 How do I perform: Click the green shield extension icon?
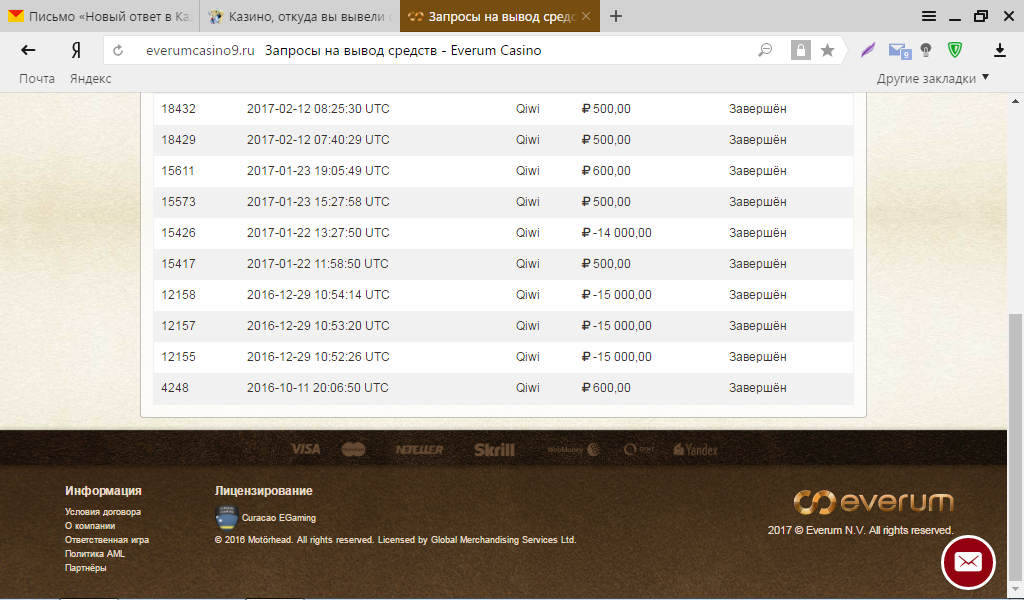tap(955, 50)
